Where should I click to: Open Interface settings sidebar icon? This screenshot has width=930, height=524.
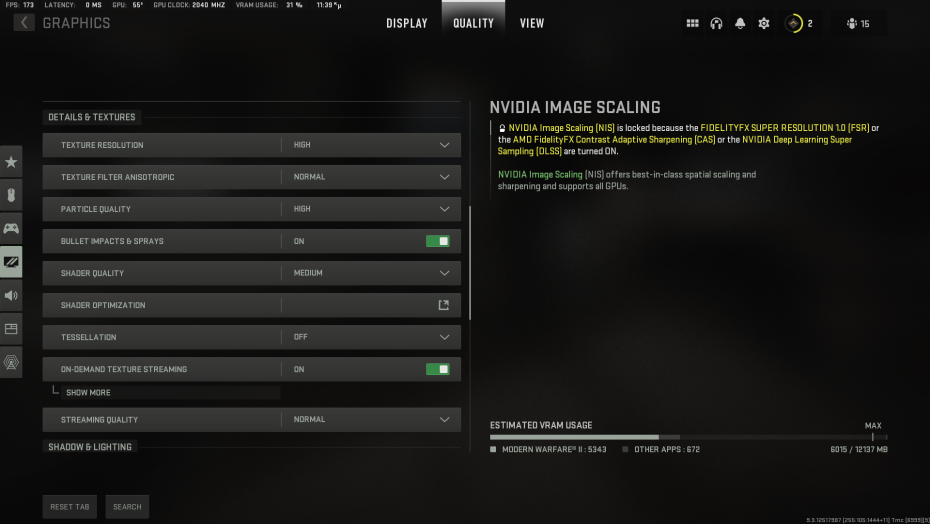point(11,329)
